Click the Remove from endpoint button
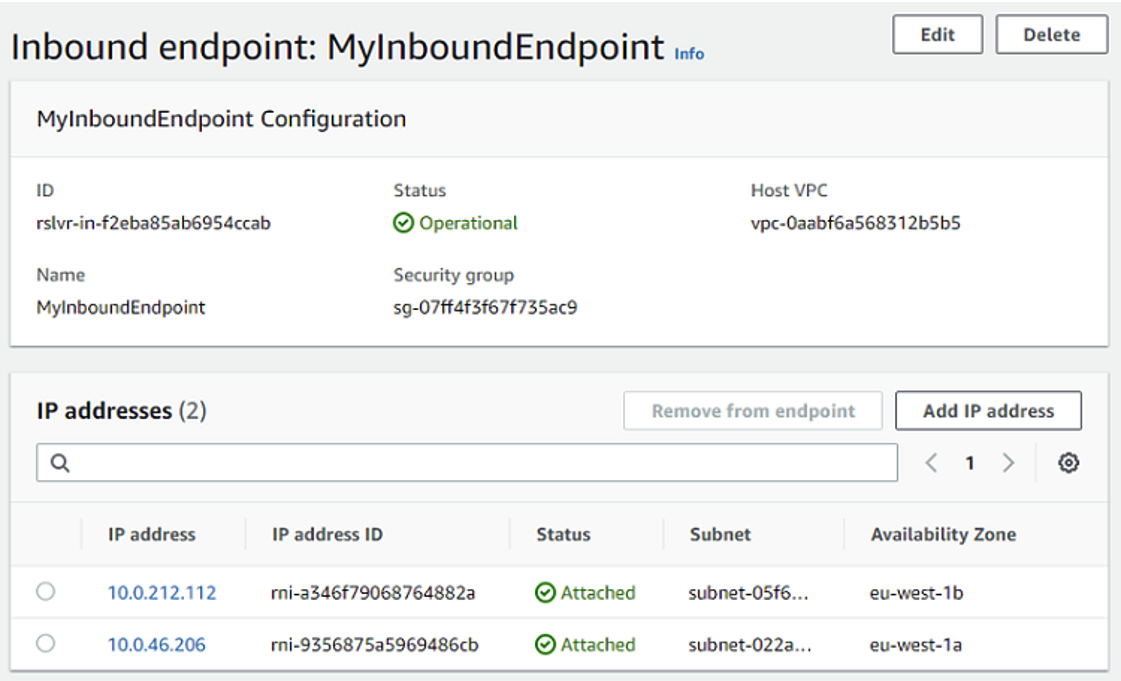Screen dimensions: 1121x681 point(753,410)
